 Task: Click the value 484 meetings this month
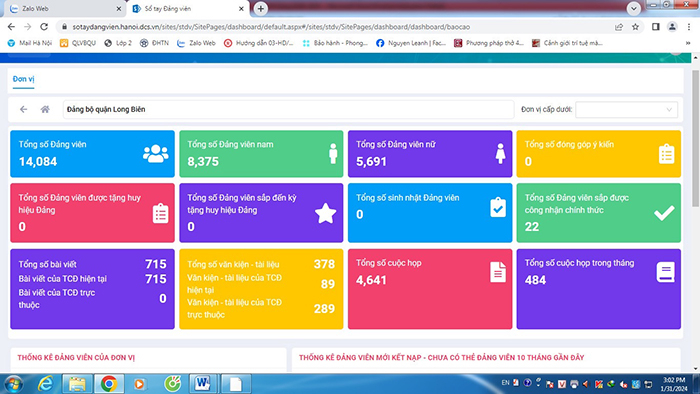[x=535, y=280]
